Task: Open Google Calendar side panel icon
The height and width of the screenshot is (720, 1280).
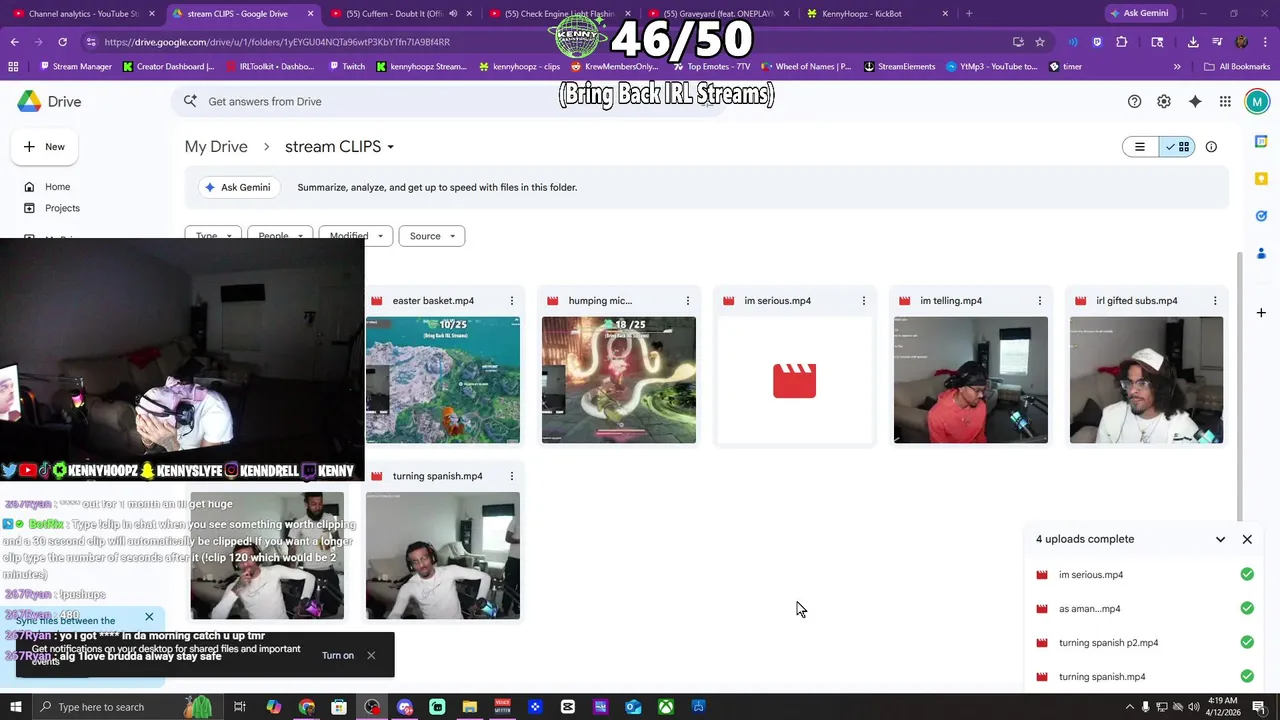Action: [x=1261, y=142]
